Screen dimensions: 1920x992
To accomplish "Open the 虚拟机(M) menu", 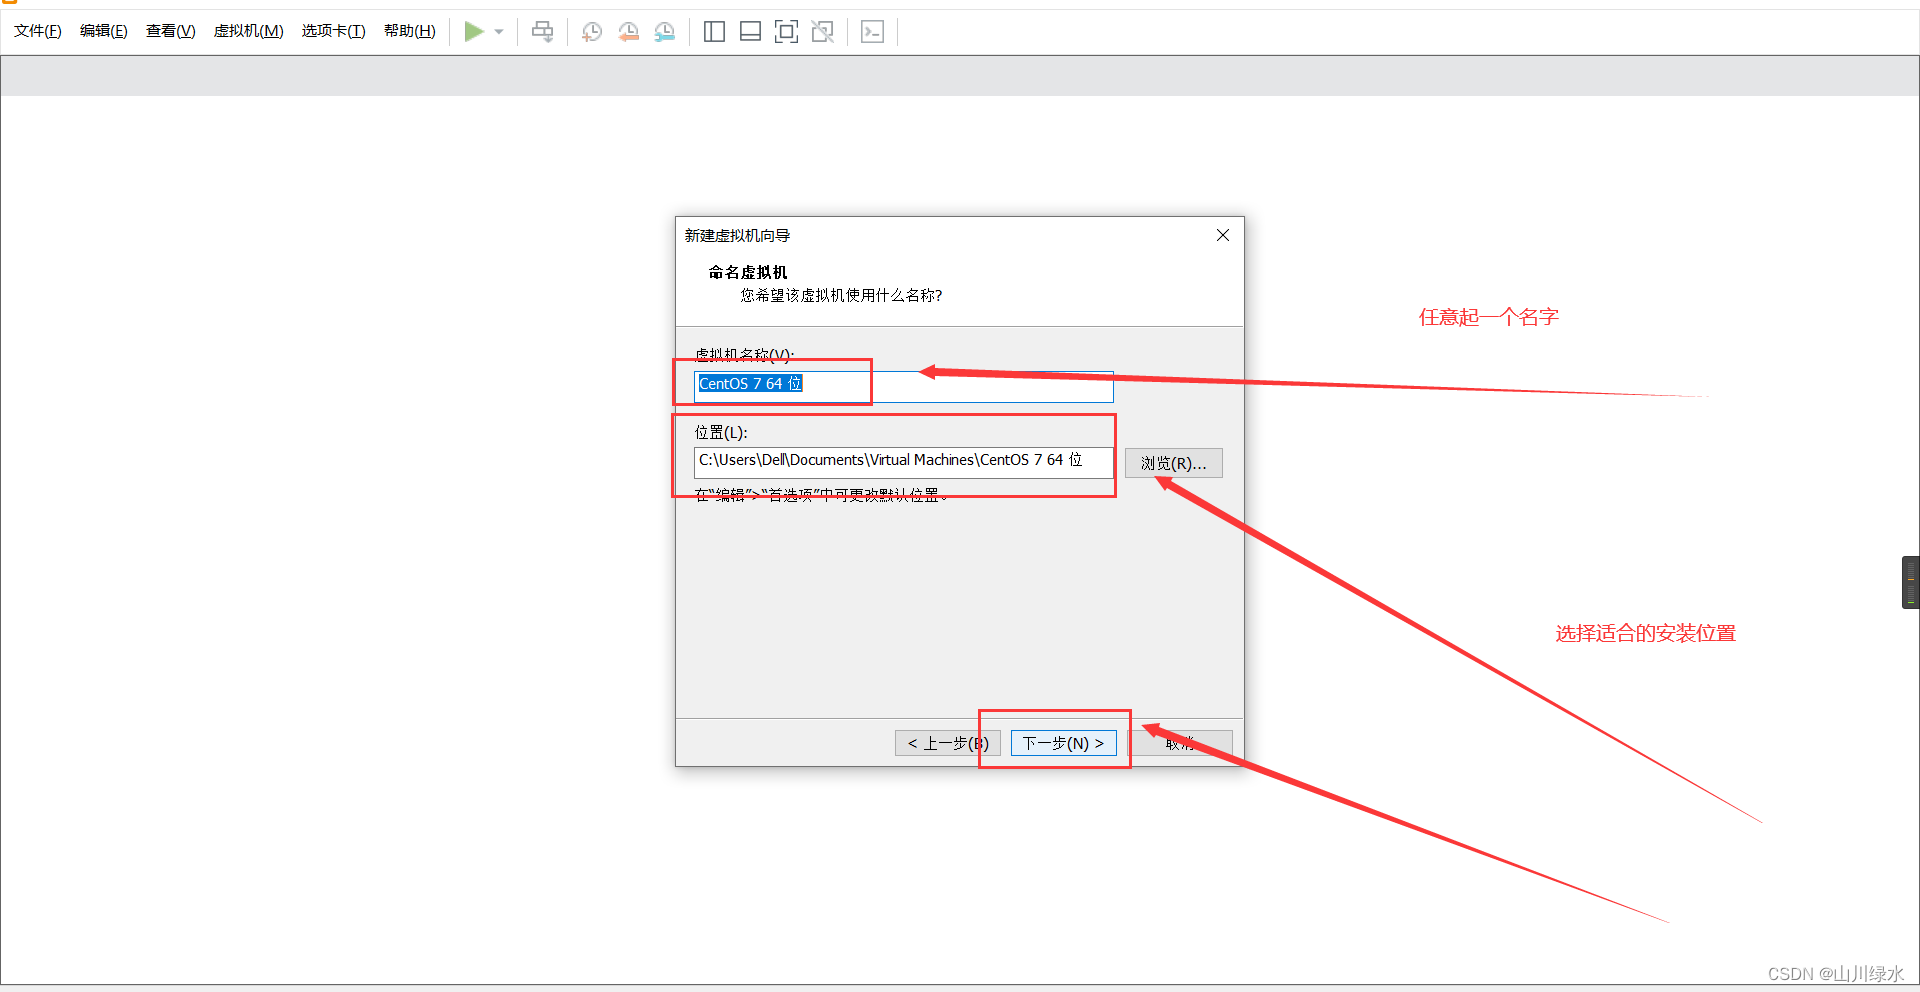I will [x=249, y=31].
